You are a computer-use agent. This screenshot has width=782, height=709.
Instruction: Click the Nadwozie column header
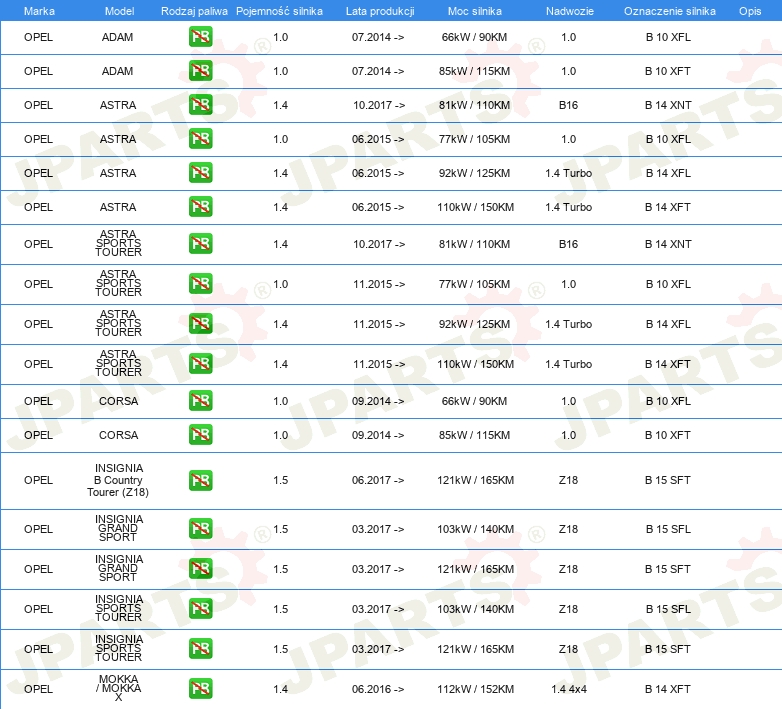pyautogui.click(x=570, y=11)
